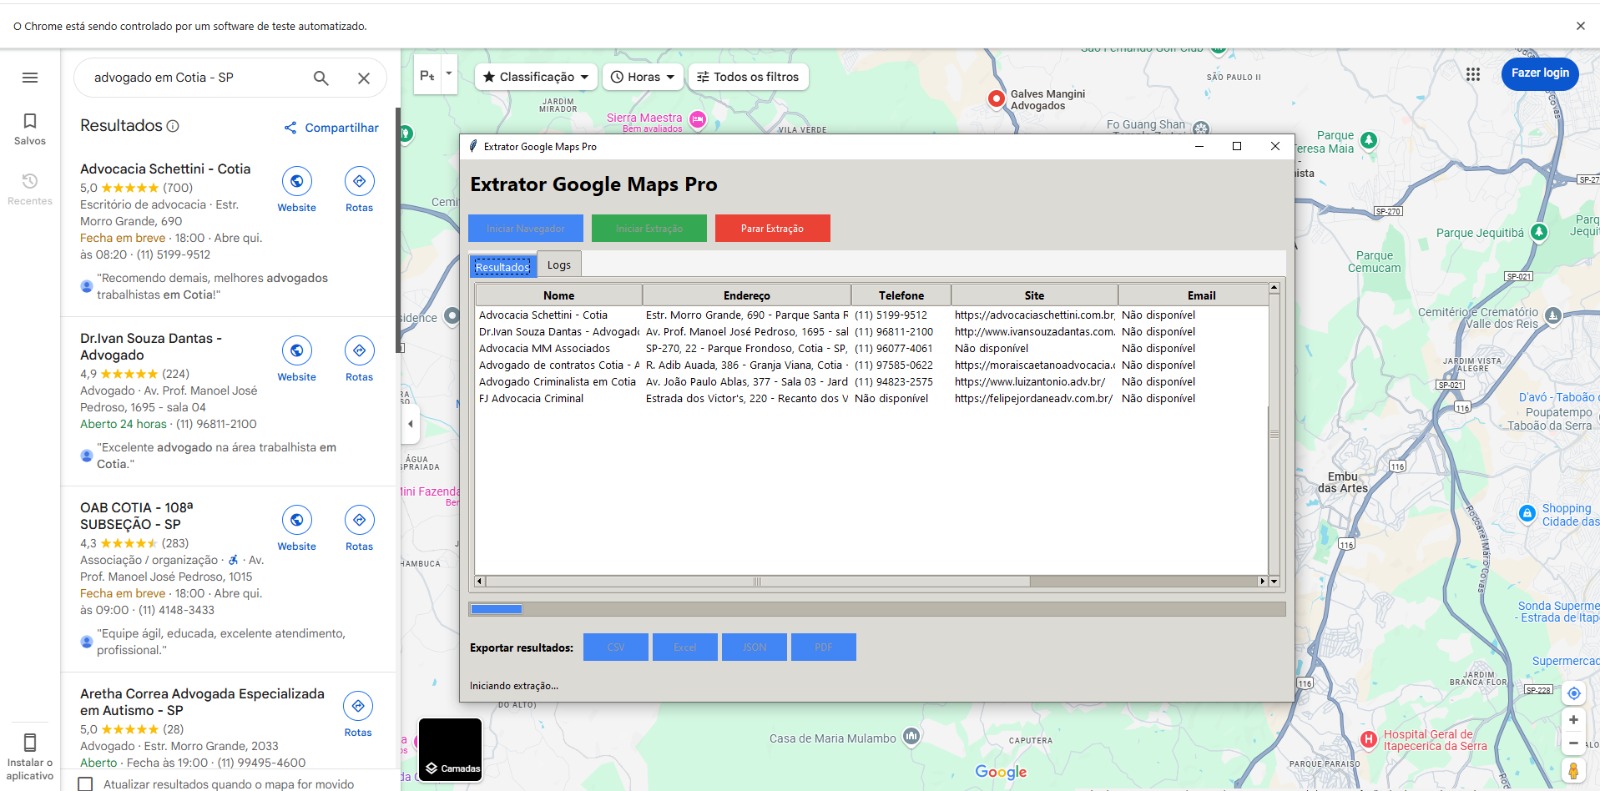Click the Iniciar Navegador button
The width and height of the screenshot is (1600, 791).
(526, 229)
